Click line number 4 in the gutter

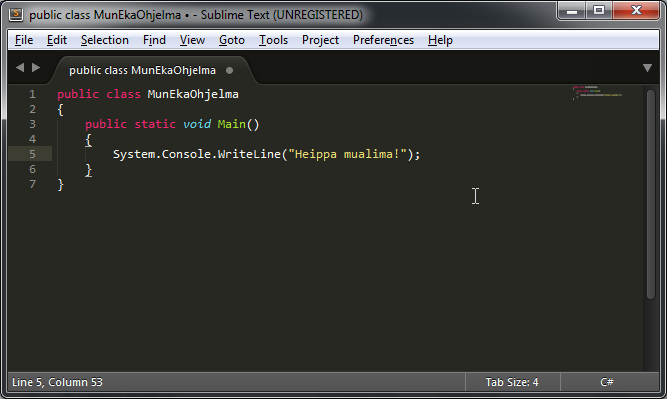(x=32, y=139)
